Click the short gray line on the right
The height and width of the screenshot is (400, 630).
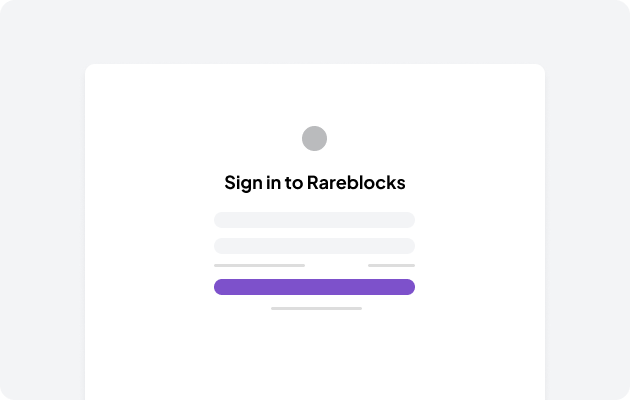391,265
